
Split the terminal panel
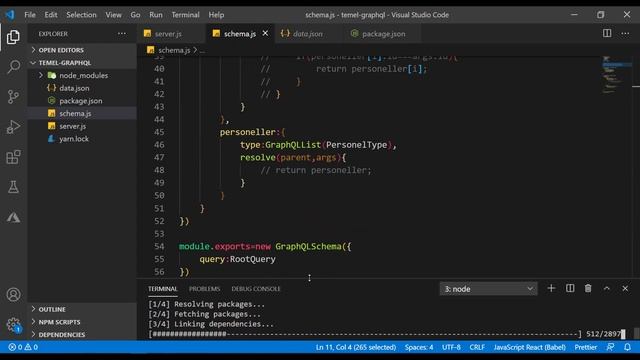pos(570,288)
